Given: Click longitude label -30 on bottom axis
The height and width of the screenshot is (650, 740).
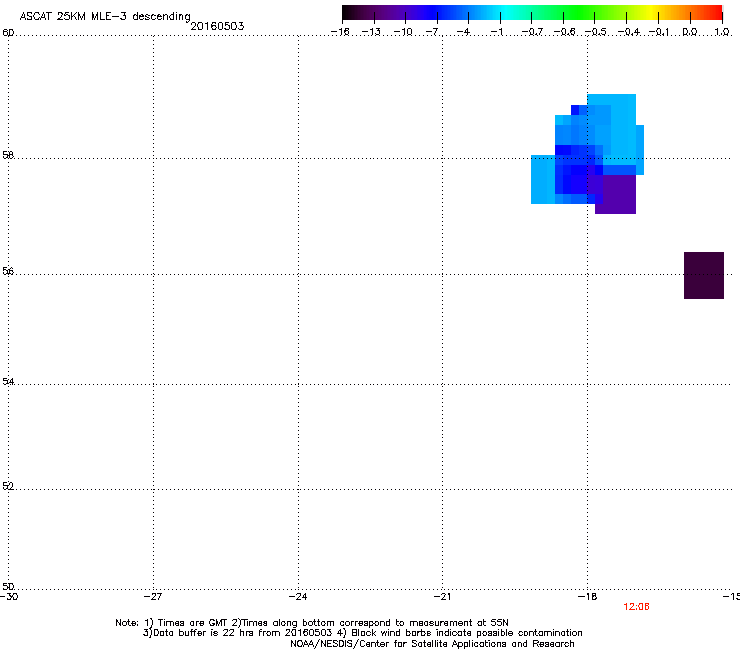Looking at the screenshot, I should pos(9,597).
